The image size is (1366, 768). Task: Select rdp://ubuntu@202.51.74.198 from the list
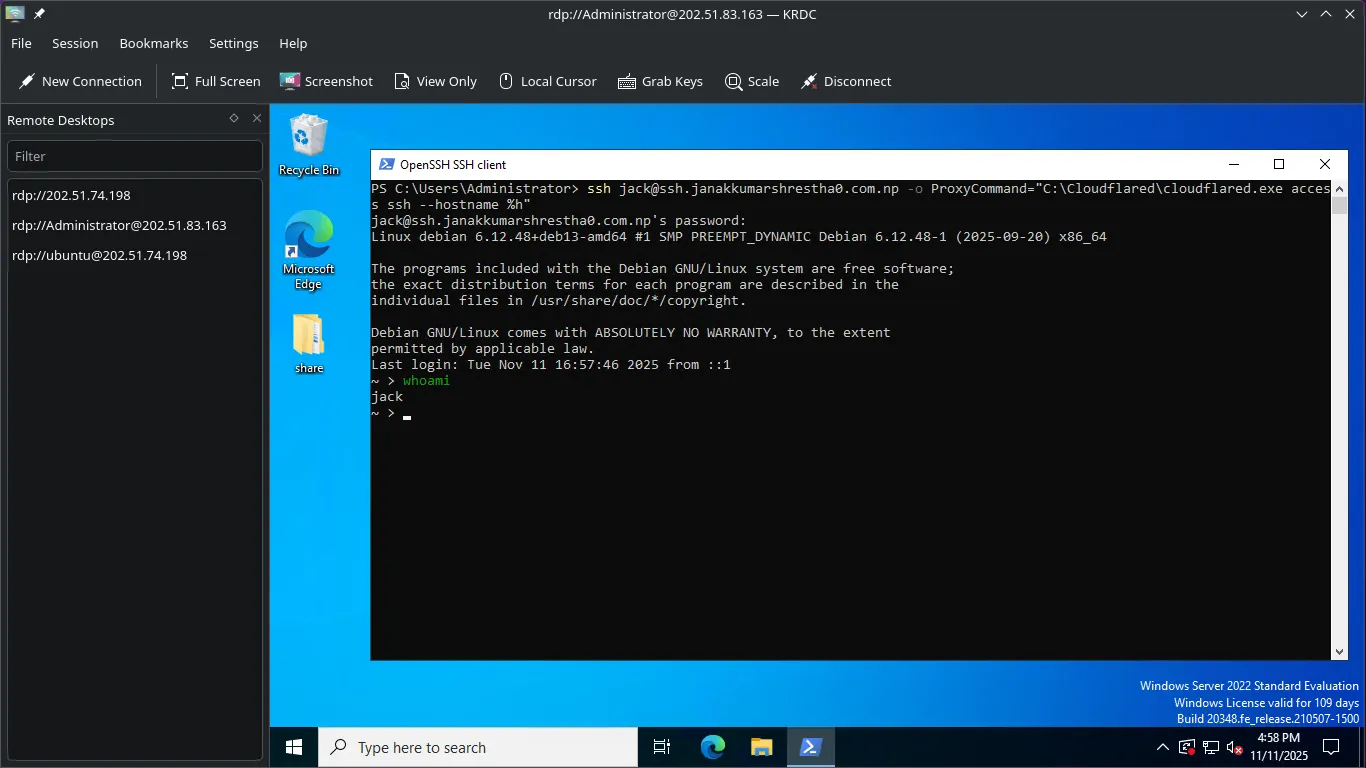coord(100,256)
